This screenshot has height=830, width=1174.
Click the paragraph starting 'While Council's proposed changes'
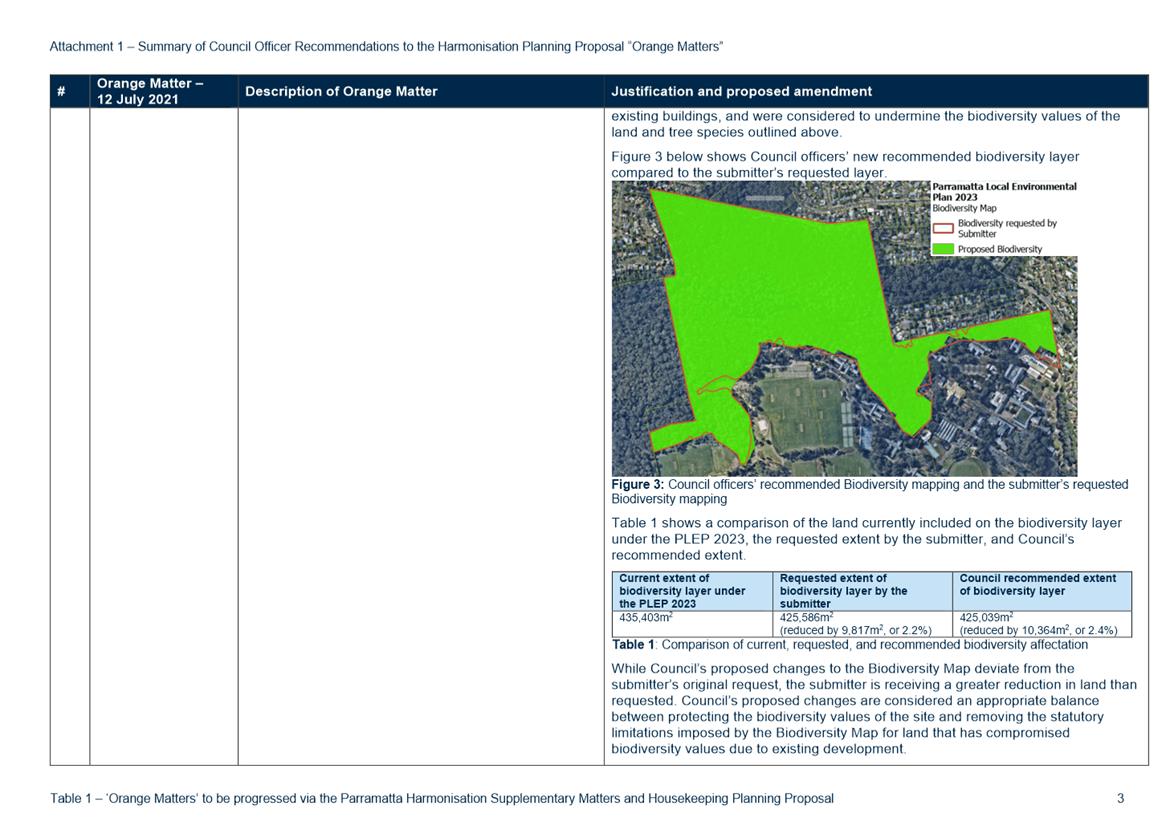tap(874, 709)
